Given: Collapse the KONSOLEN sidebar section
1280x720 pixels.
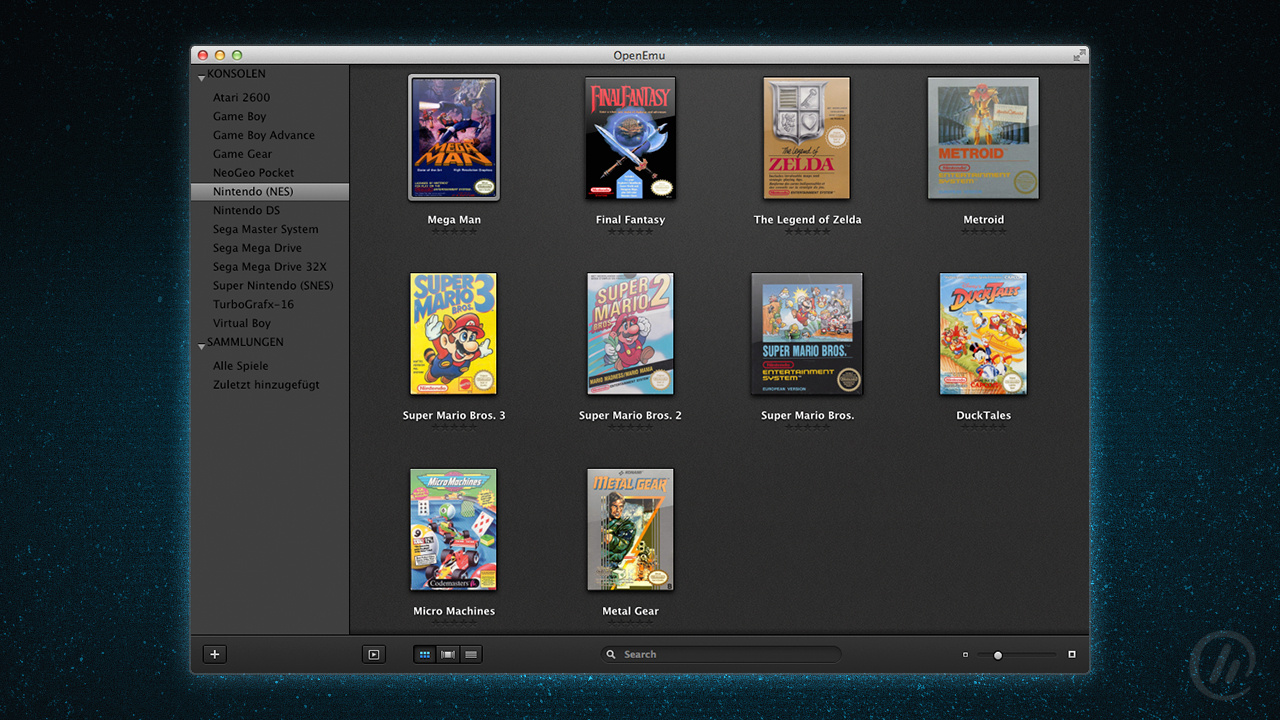Looking at the screenshot, I should point(202,76).
